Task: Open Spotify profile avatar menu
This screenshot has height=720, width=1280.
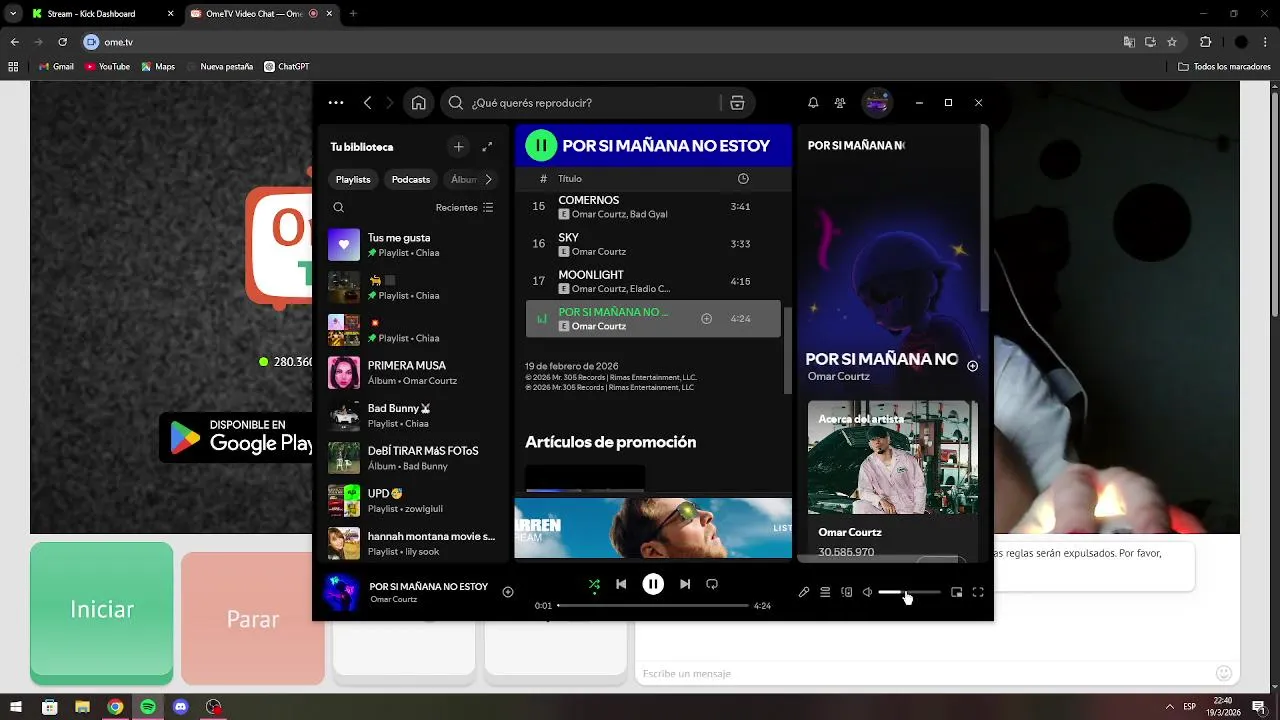Action: tap(877, 102)
